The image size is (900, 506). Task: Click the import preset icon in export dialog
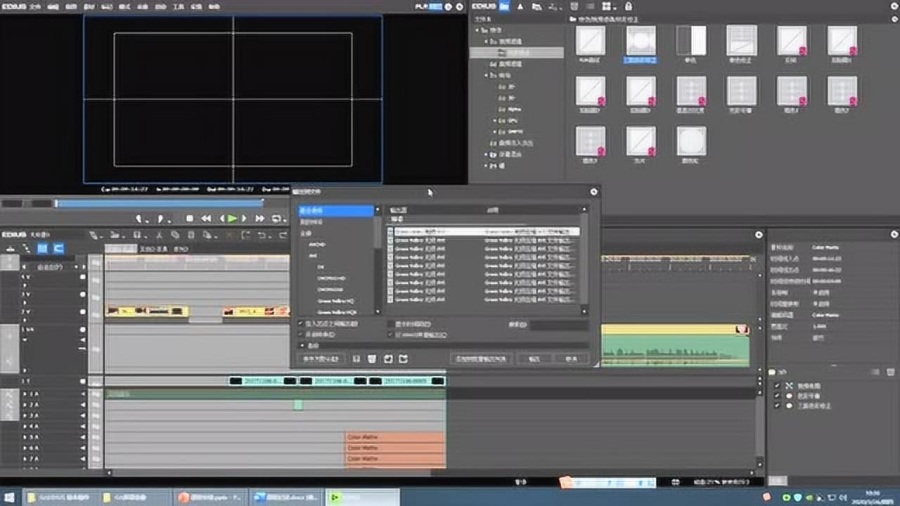point(387,358)
